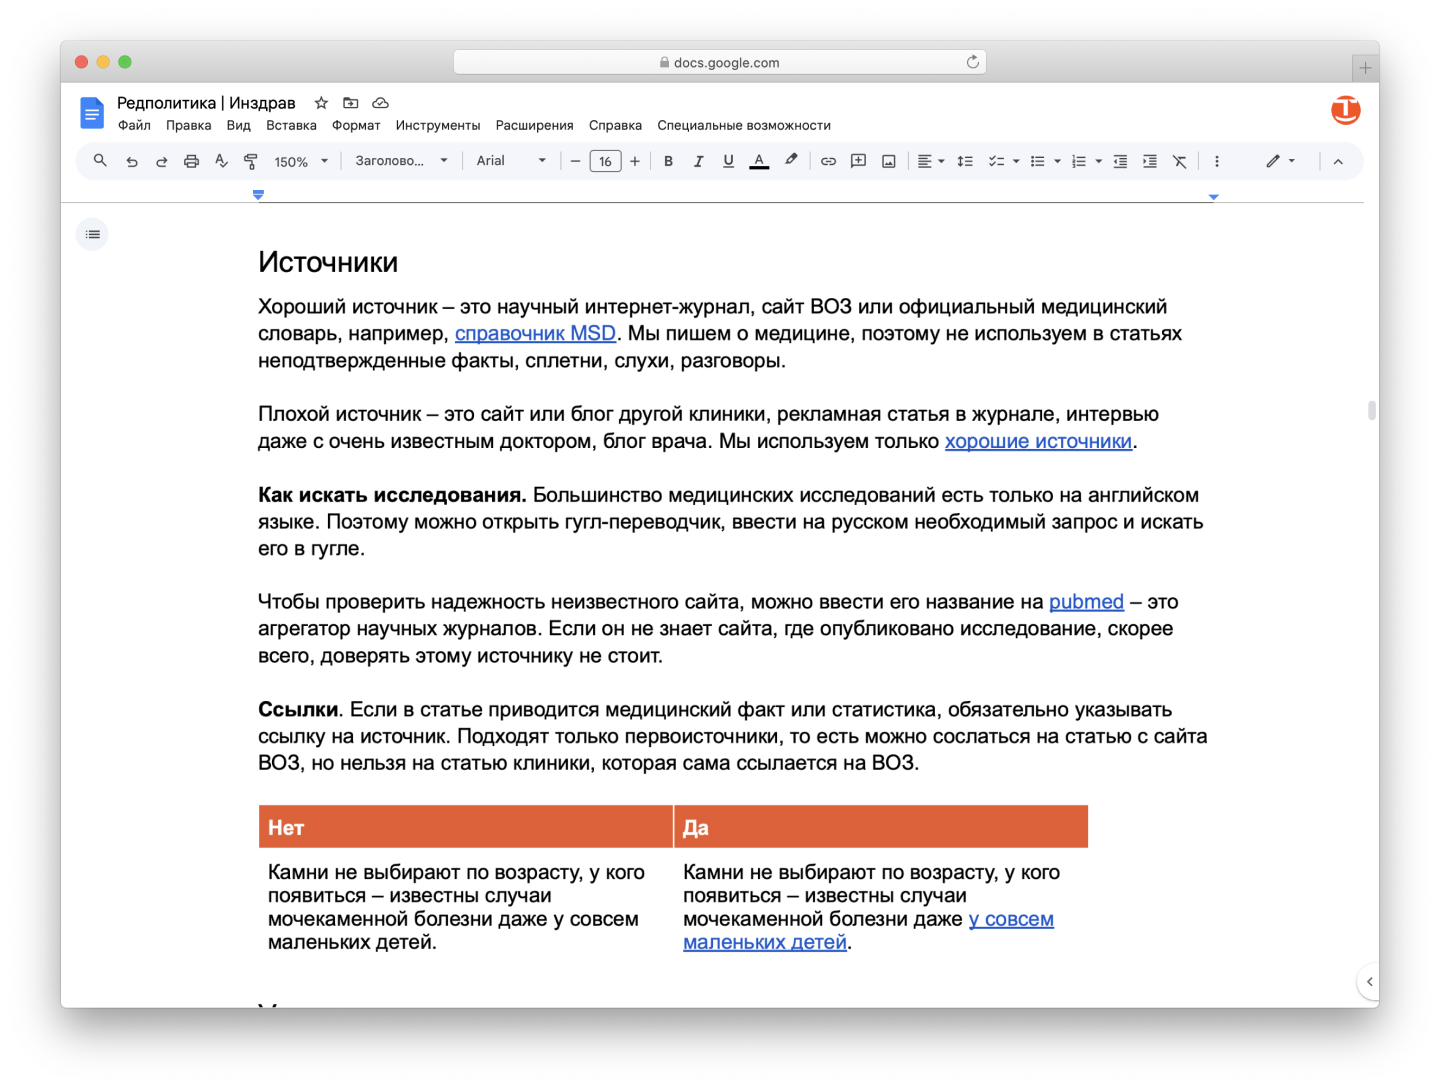
Task: Open the 150% zoom dropdown
Action: (301, 161)
